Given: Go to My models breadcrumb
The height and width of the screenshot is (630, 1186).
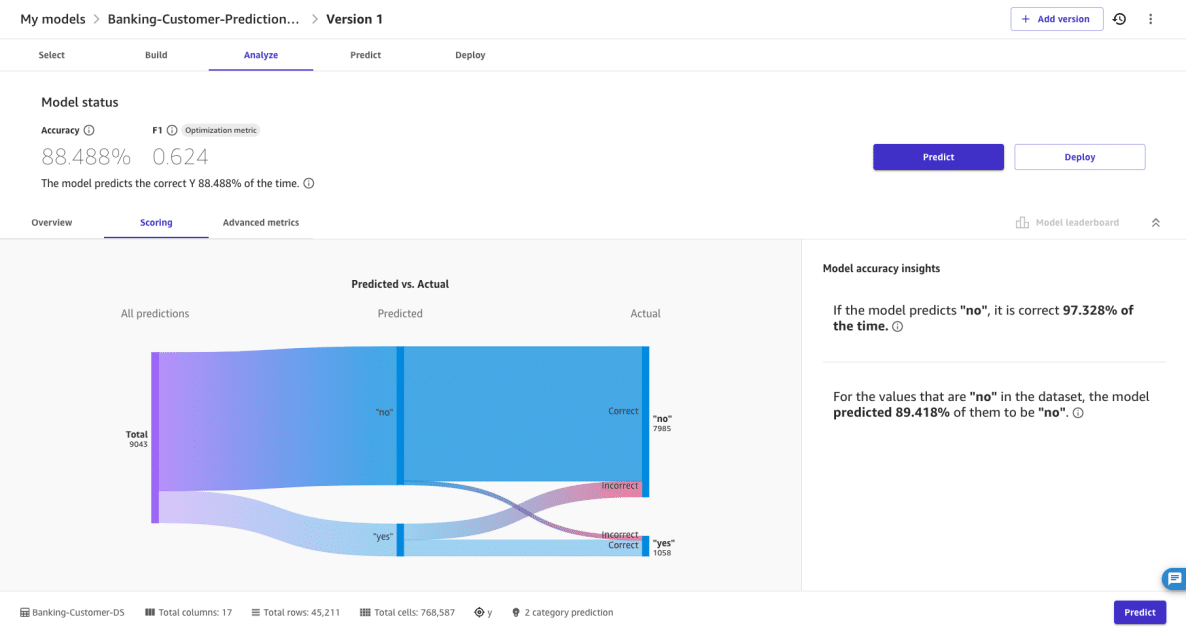Looking at the screenshot, I should [53, 19].
